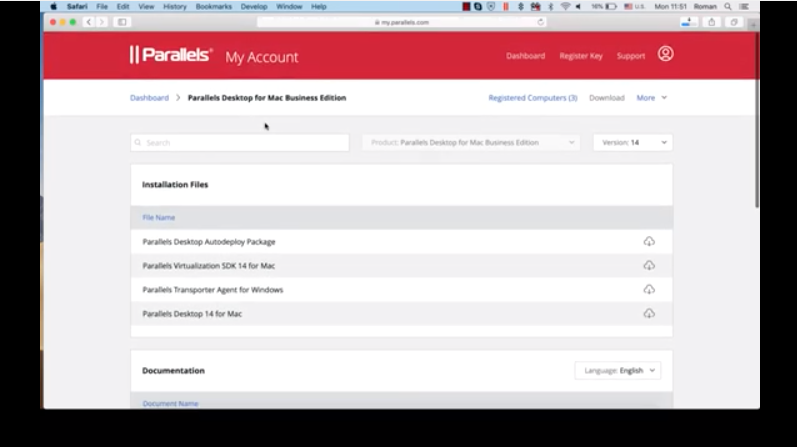Viewport: 797px width, 447px height.
Task: Select Parallels Desktop 14 for Mac text
Action: click(x=192, y=314)
